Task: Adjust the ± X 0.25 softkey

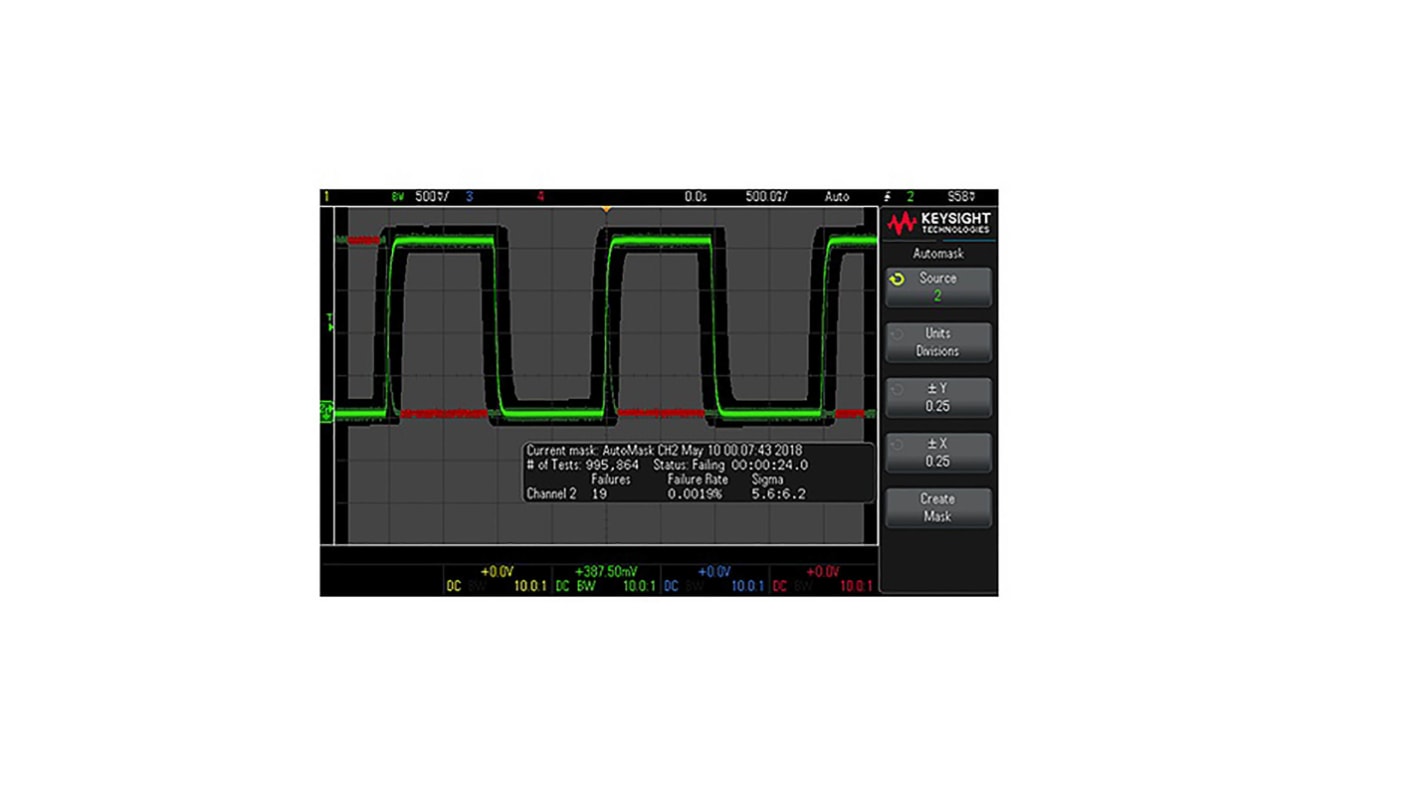Action: point(938,452)
